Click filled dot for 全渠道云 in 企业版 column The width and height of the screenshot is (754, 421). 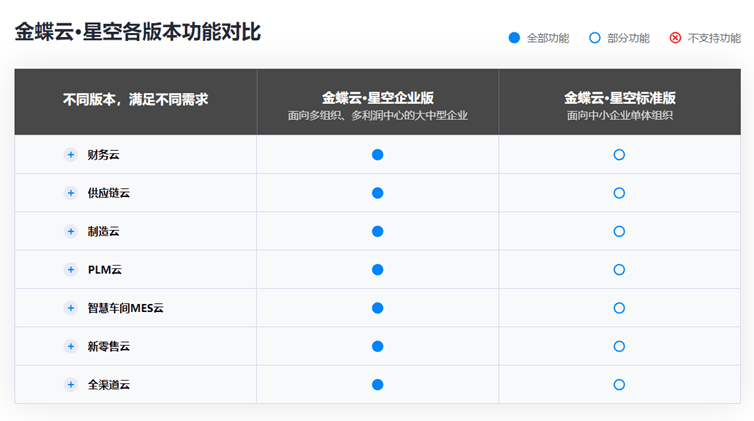click(x=377, y=384)
